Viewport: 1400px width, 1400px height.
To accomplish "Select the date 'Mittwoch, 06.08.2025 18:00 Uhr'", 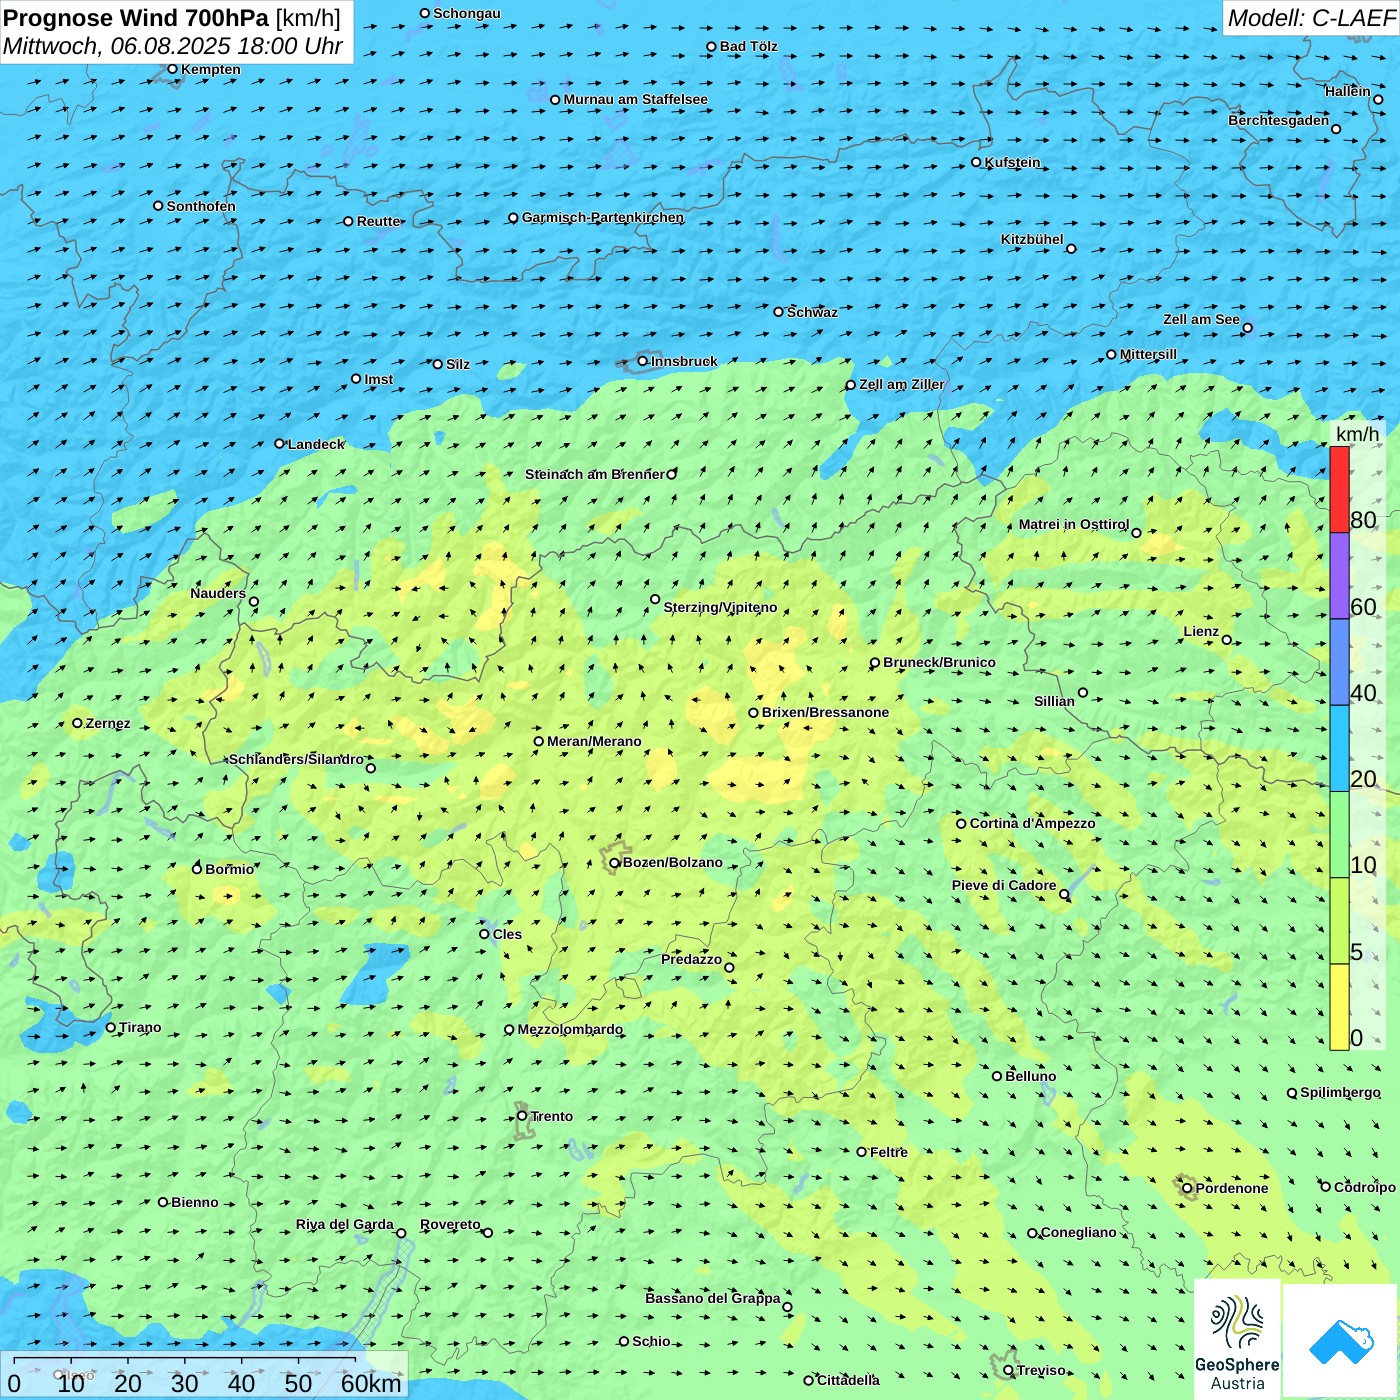I will [173, 46].
